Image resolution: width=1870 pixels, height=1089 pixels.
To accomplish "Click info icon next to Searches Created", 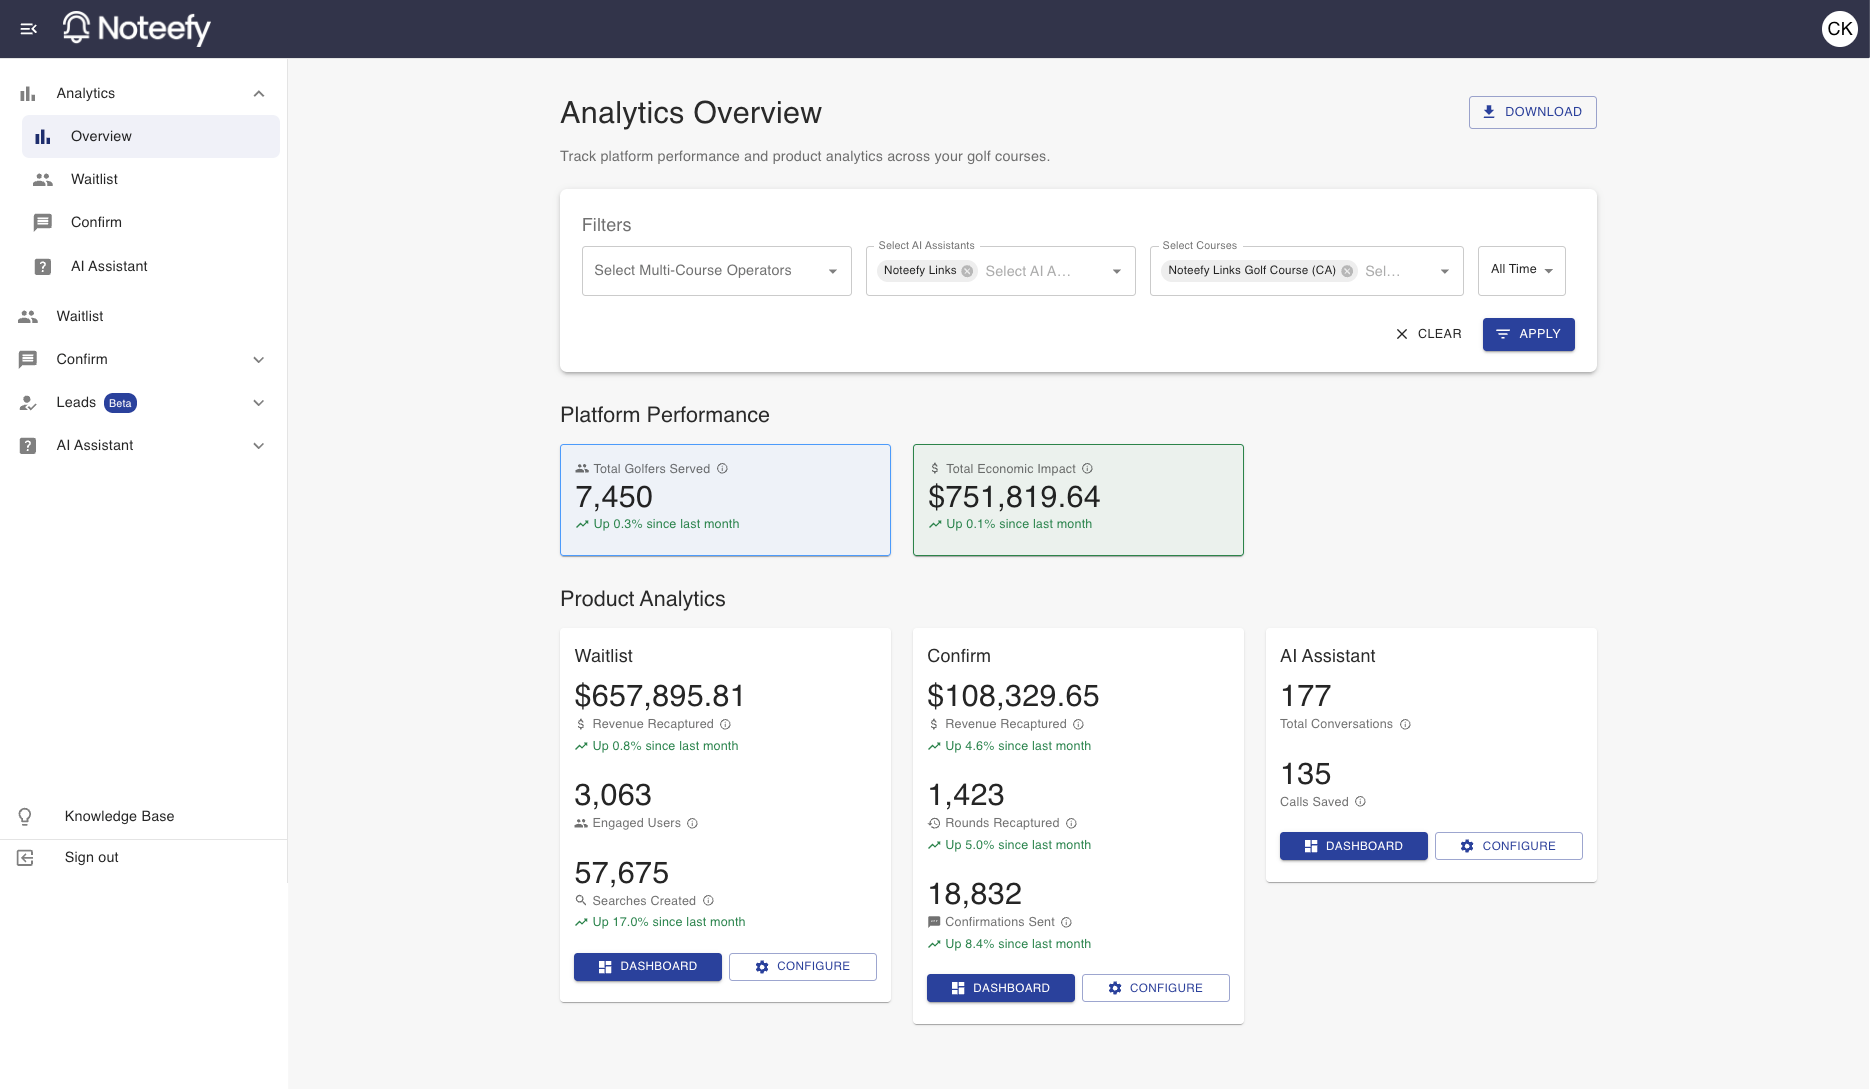I will (708, 901).
